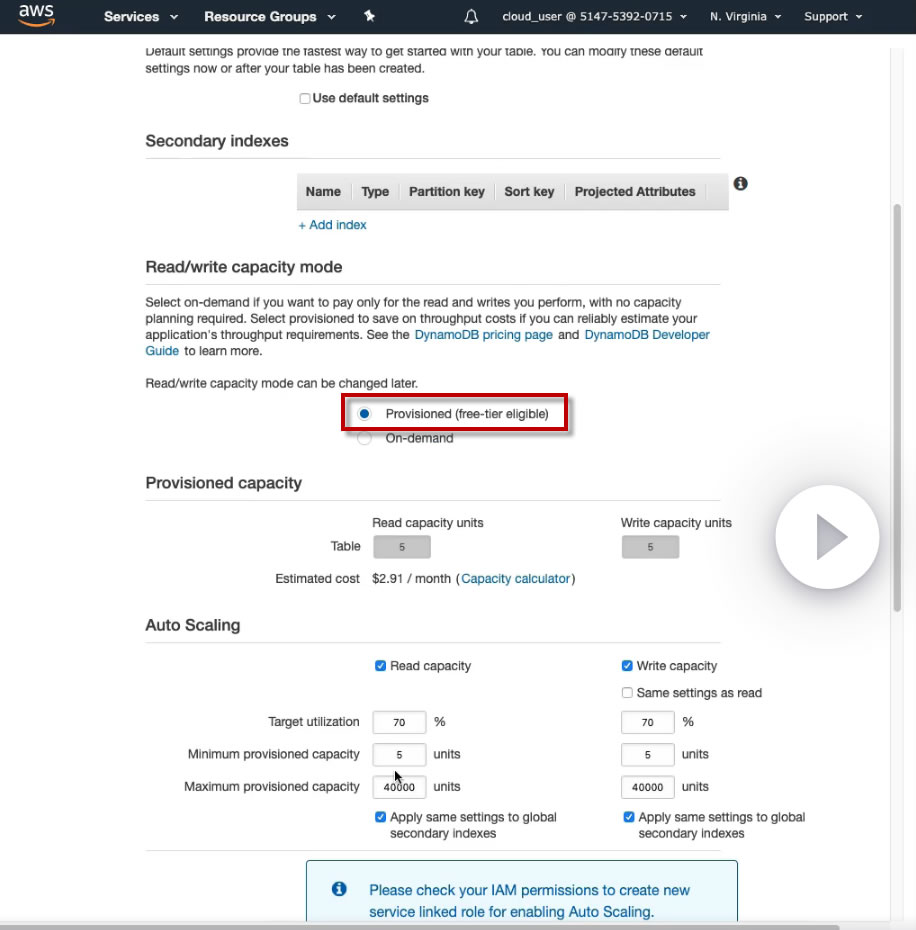Check the Use default settings checkbox
Screen dimensions: 916x930
305,98
